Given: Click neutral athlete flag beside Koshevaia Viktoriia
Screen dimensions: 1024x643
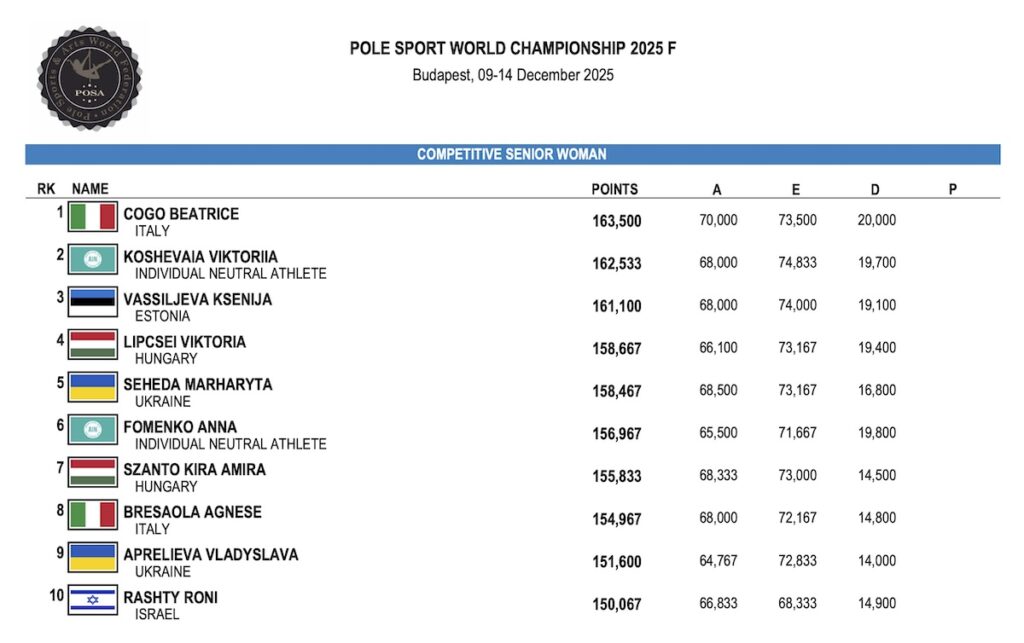Looking at the screenshot, I should click(x=93, y=259).
